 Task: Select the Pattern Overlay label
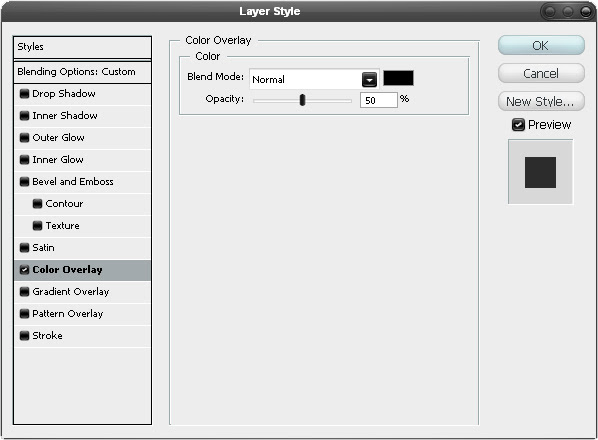point(68,314)
